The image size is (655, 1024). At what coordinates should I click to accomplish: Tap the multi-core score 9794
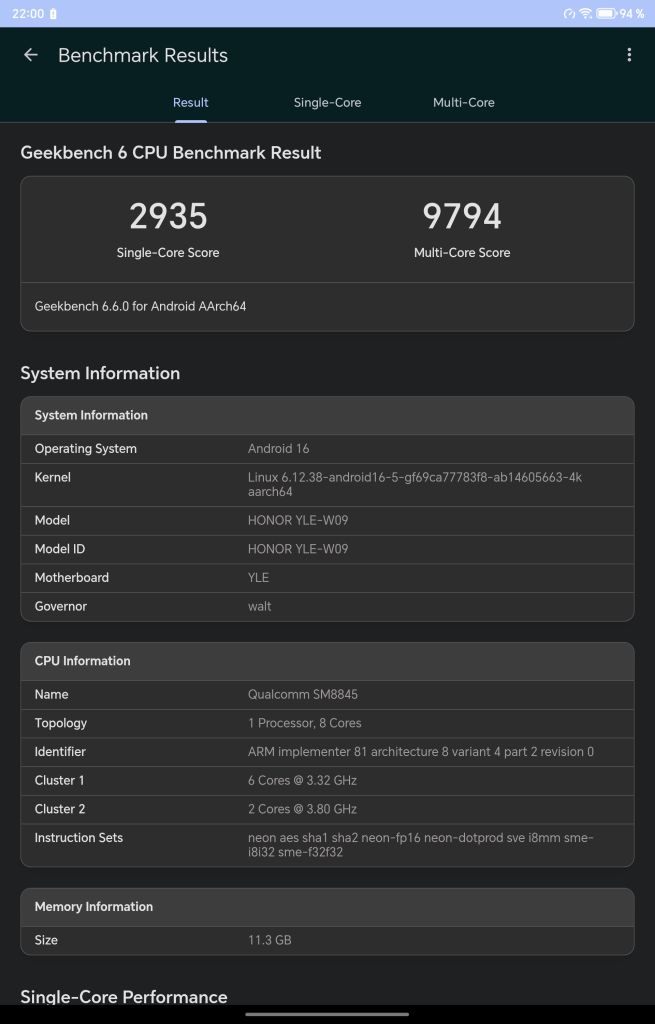coord(462,217)
